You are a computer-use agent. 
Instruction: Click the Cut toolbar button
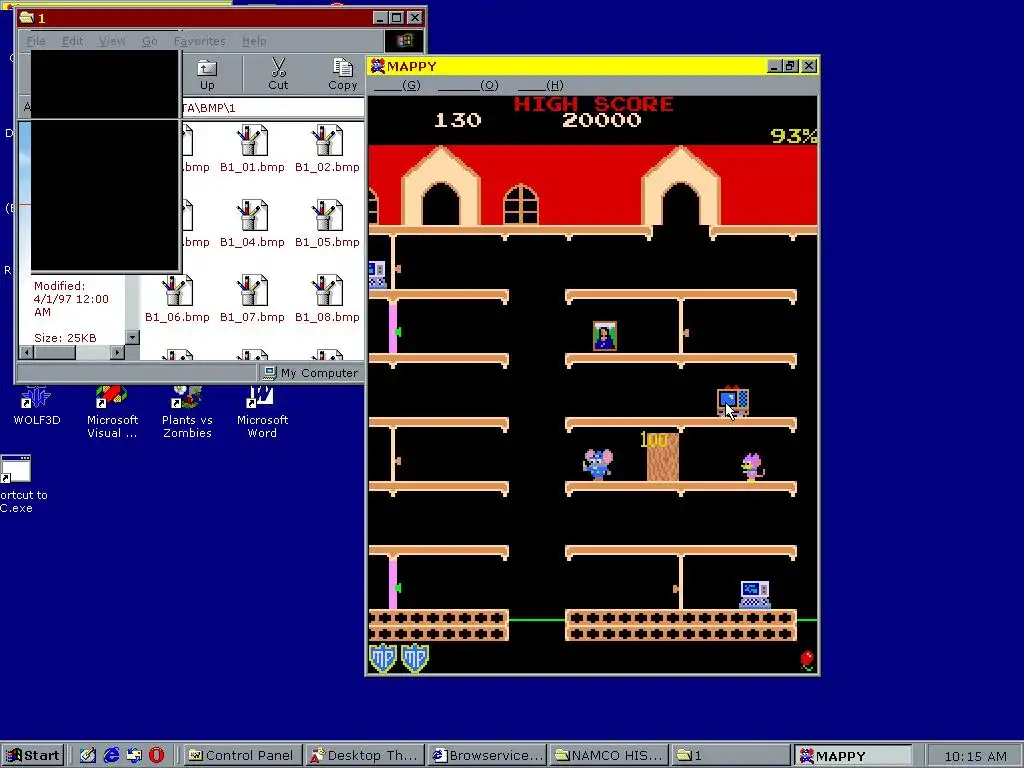278,74
